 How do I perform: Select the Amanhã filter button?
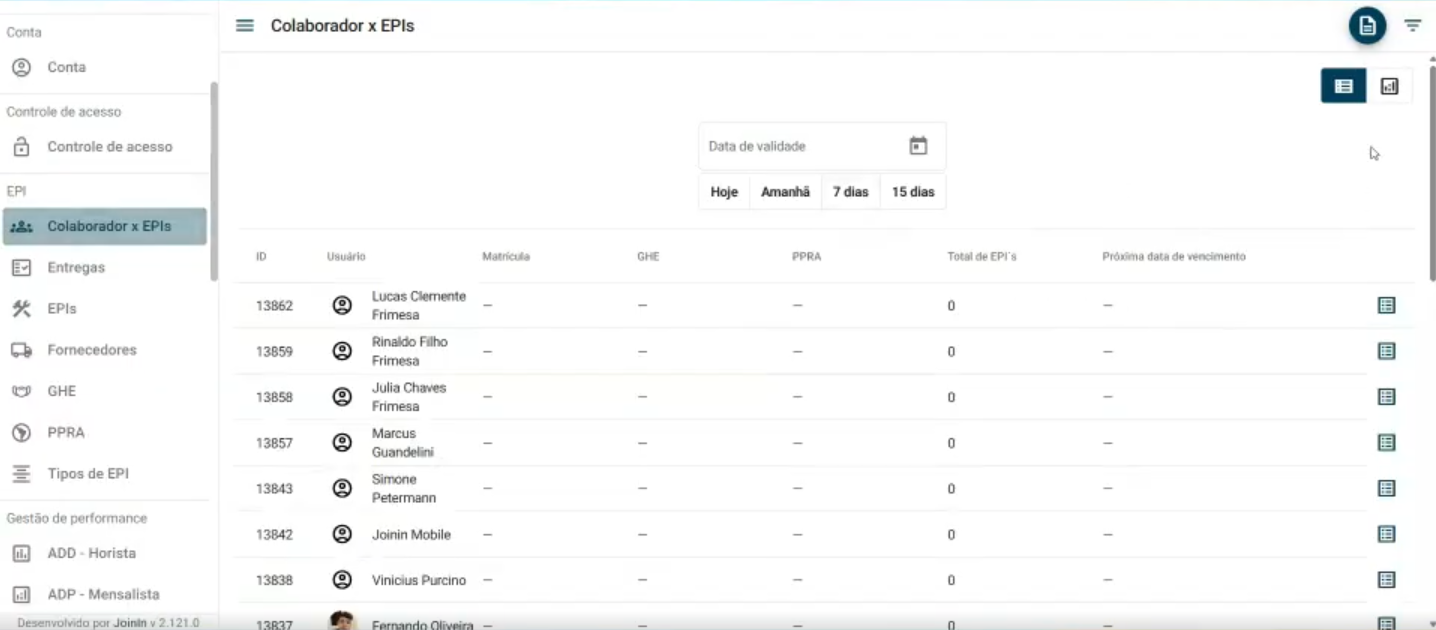click(785, 192)
